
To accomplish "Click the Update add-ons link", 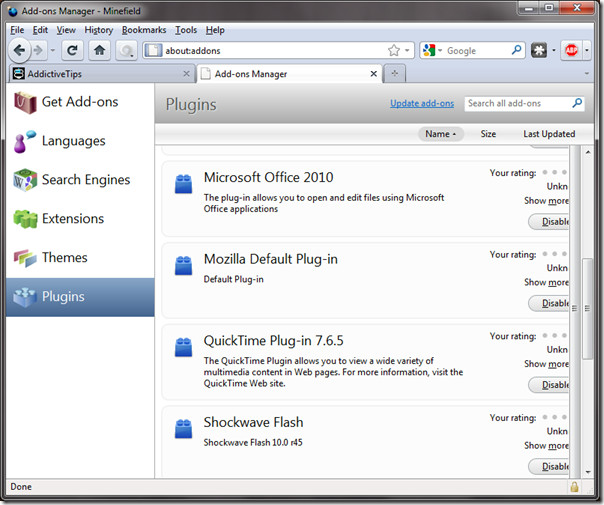I will [x=422, y=103].
